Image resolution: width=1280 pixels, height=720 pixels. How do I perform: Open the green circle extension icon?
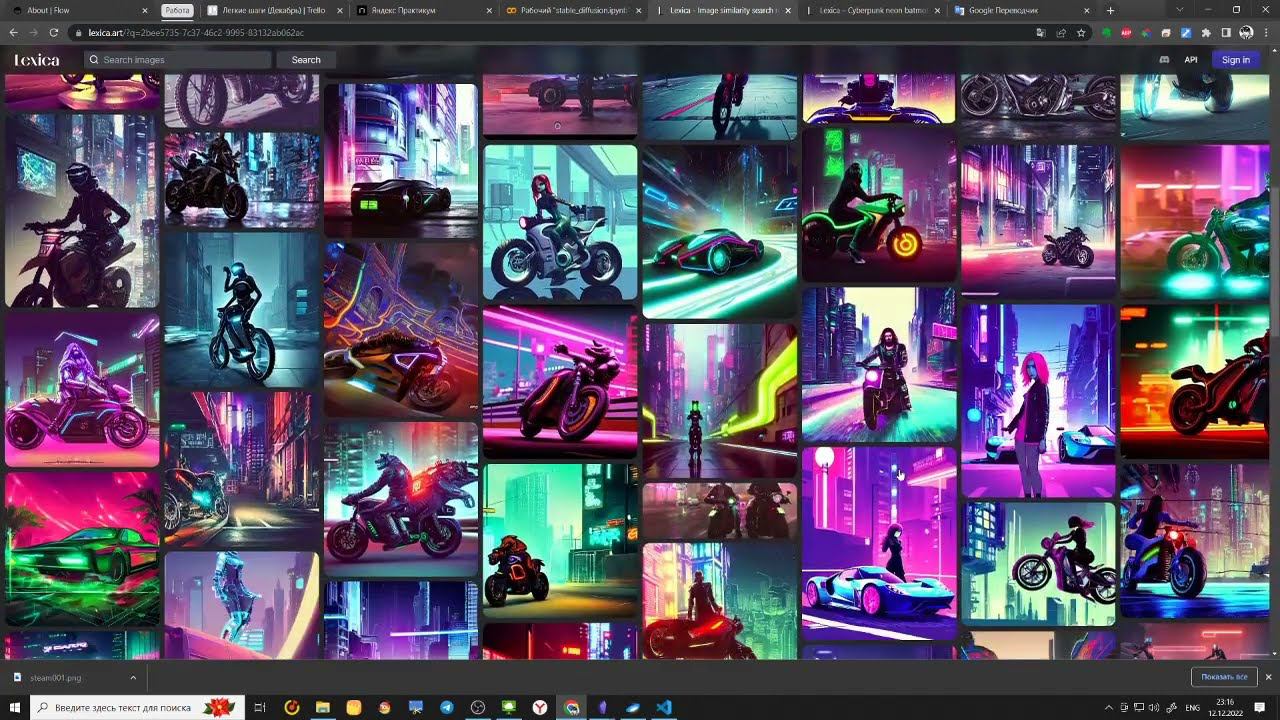coord(1107,33)
